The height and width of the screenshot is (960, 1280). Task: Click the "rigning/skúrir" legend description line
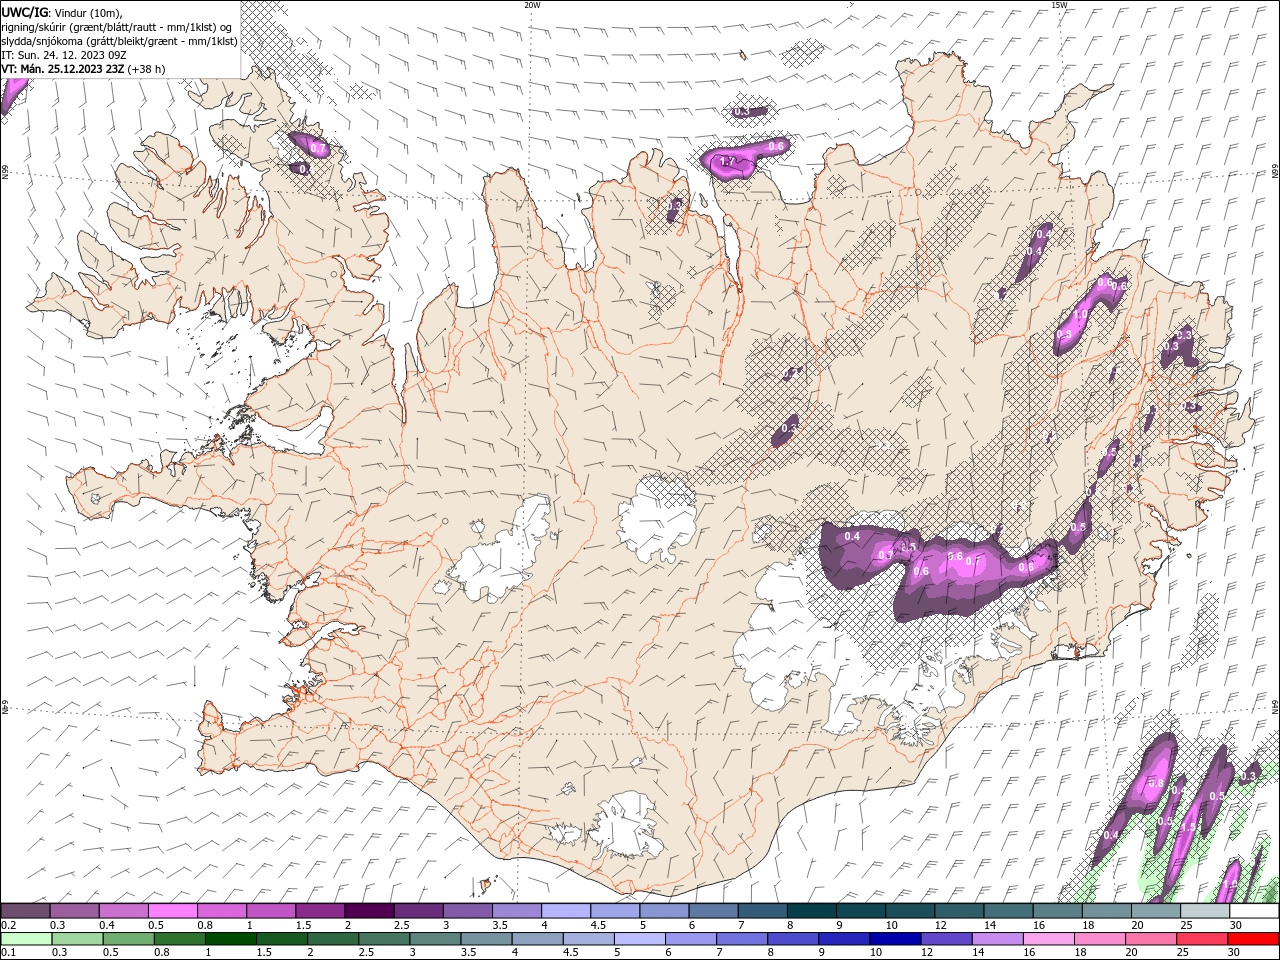[x=117, y=26]
